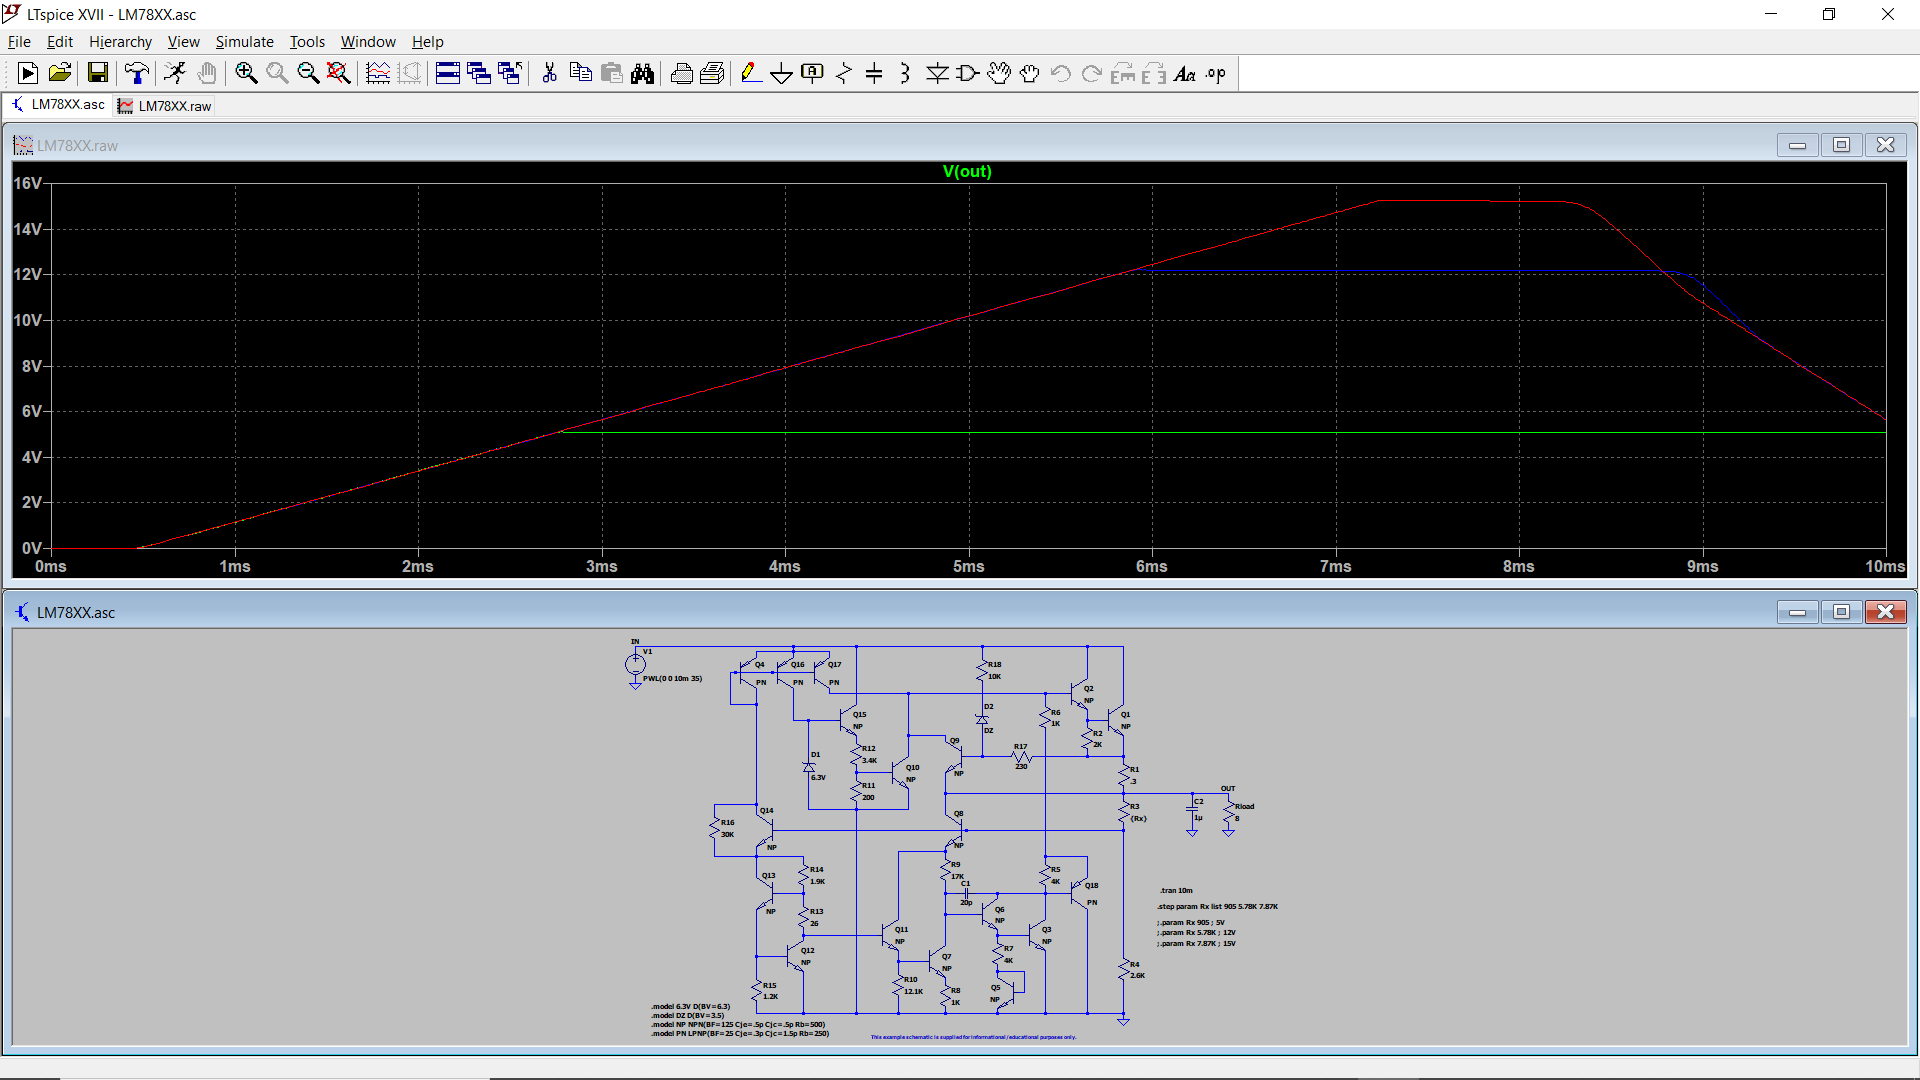Open a file with the folder icon
The width and height of the screenshot is (1920, 1080).
[60, 73]
